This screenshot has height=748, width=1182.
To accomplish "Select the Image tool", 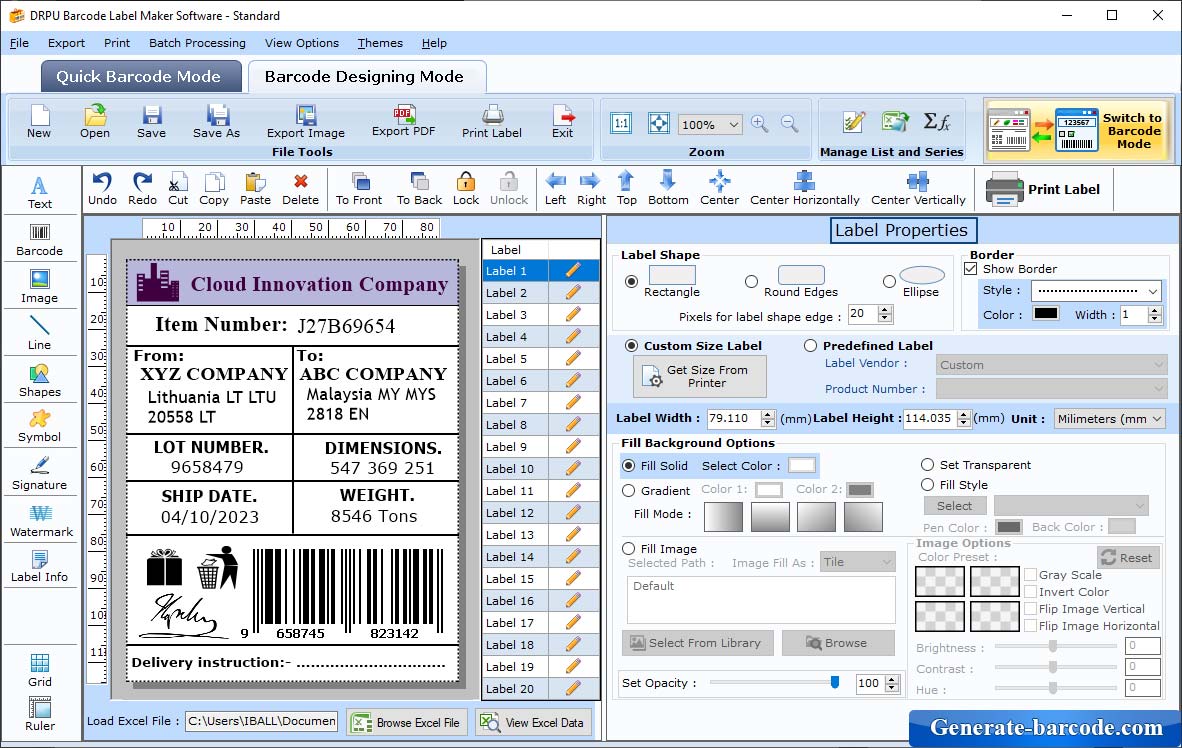I will (39, 287).
